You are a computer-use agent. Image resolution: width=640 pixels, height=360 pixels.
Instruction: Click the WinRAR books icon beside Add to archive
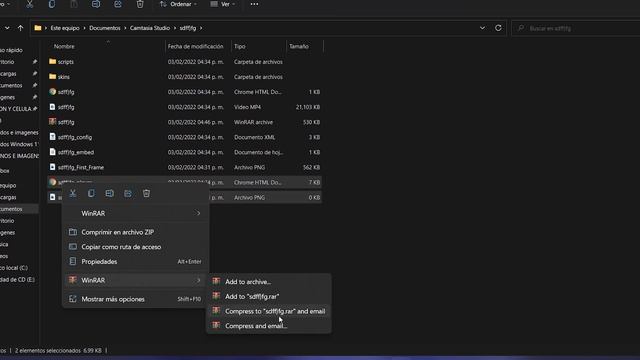click(x=216, y=281)
